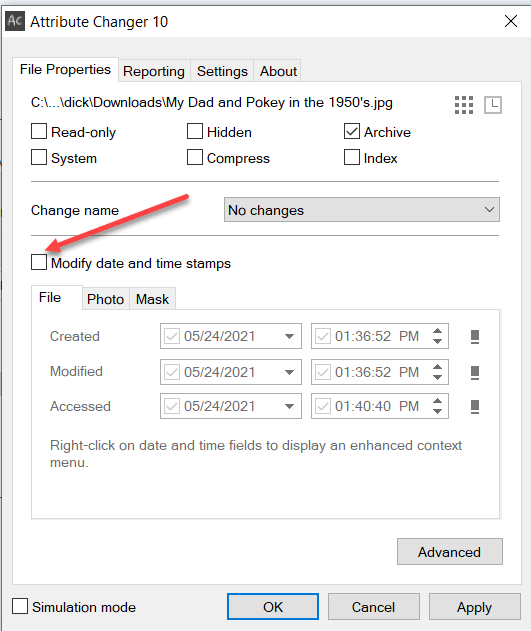
Task: Toggle Created date field checkbox
Action: 172,336
